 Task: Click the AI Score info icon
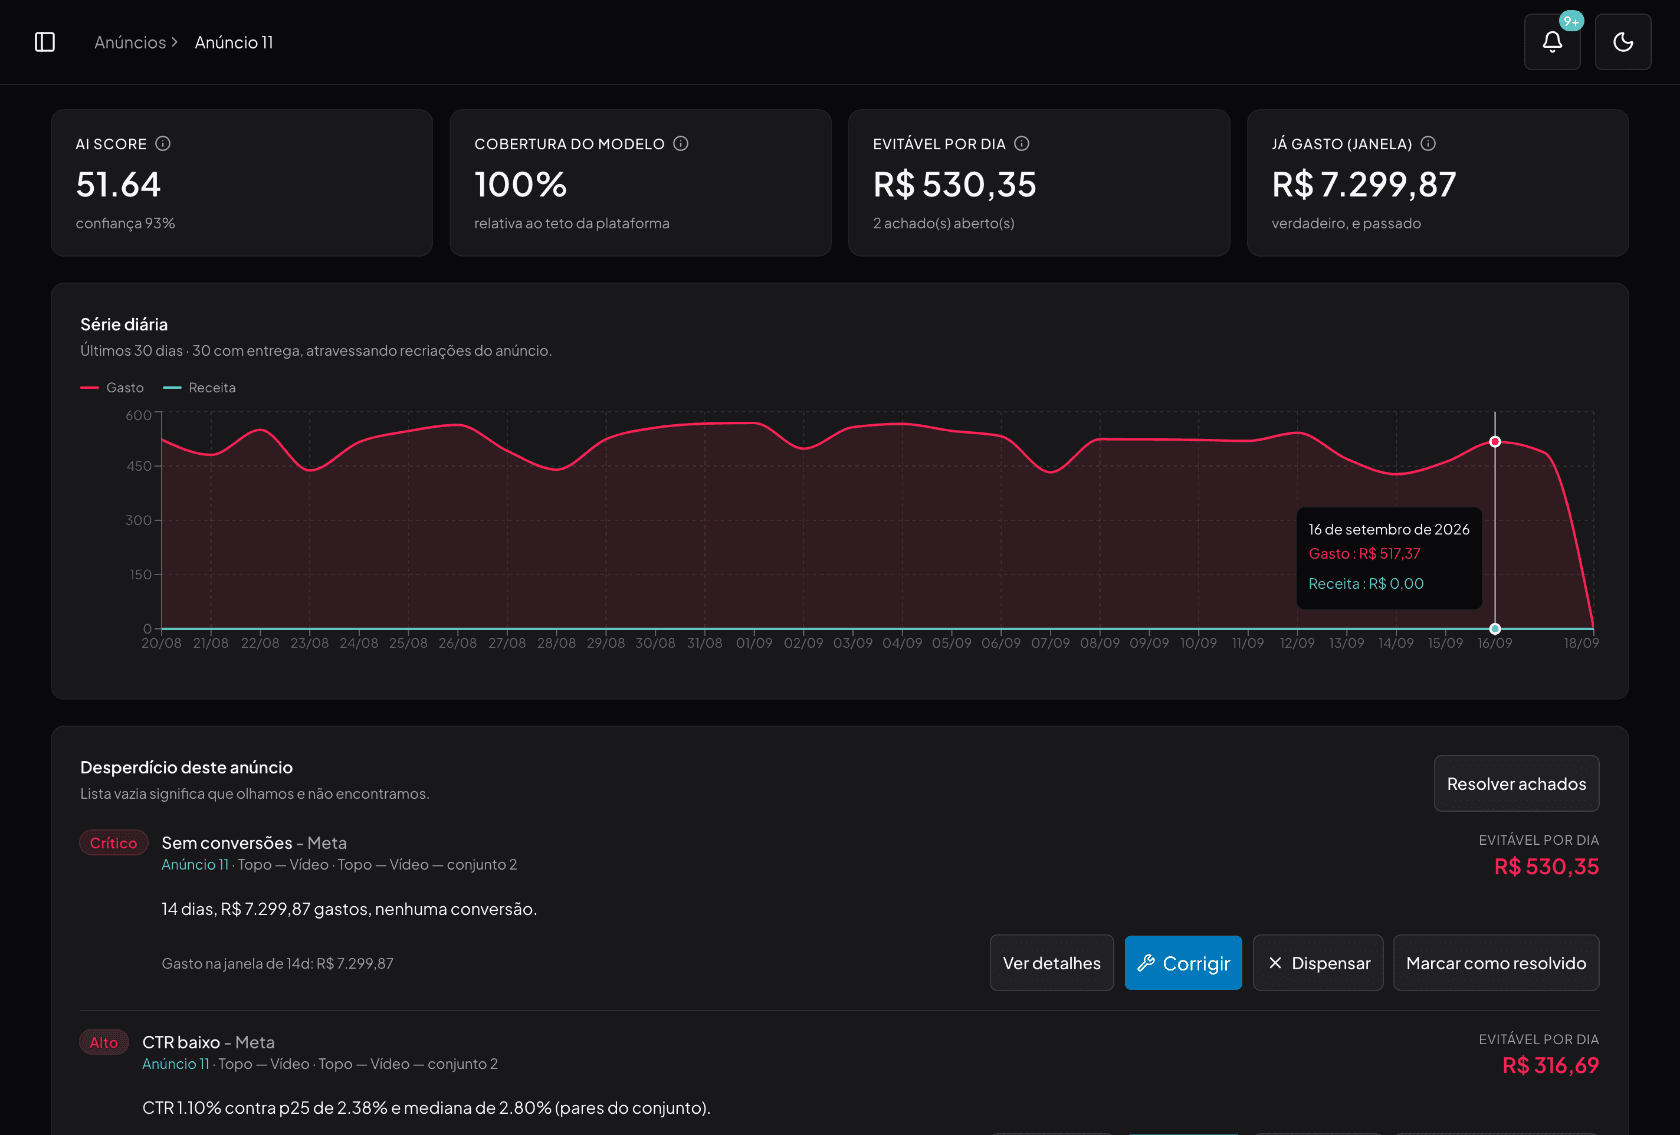click(163, 144)
